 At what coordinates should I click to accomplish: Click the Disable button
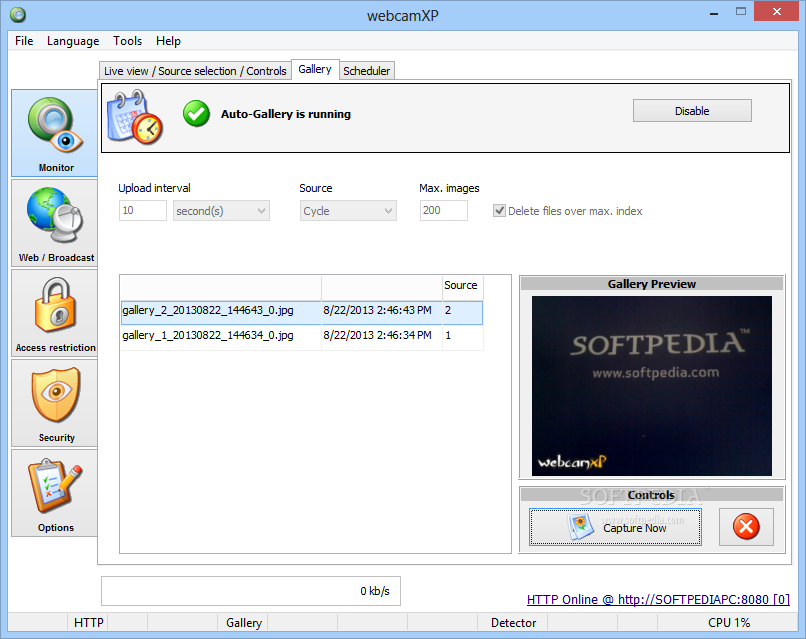[x=692, y=111]
